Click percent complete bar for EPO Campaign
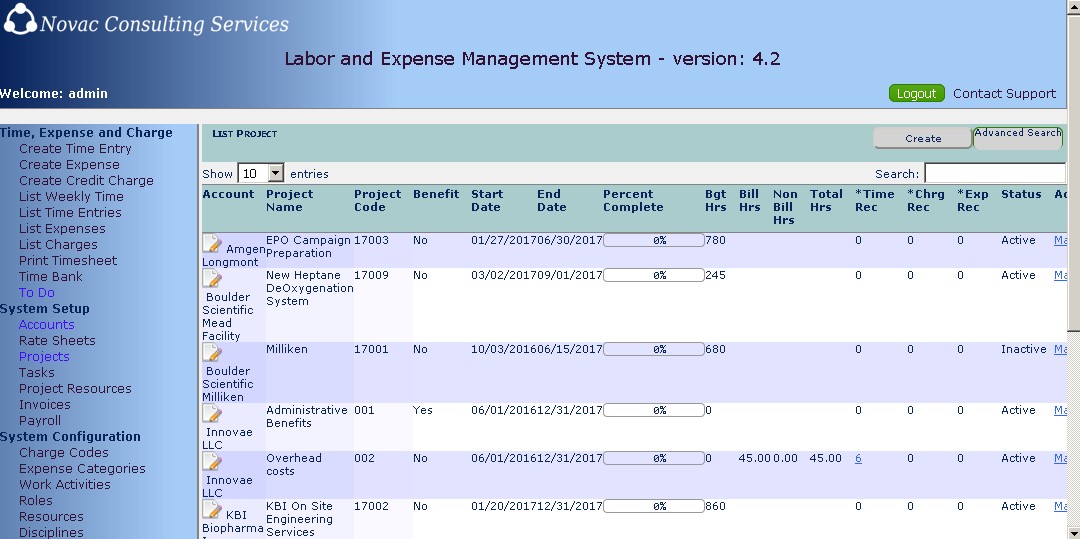 click(654, 241)
